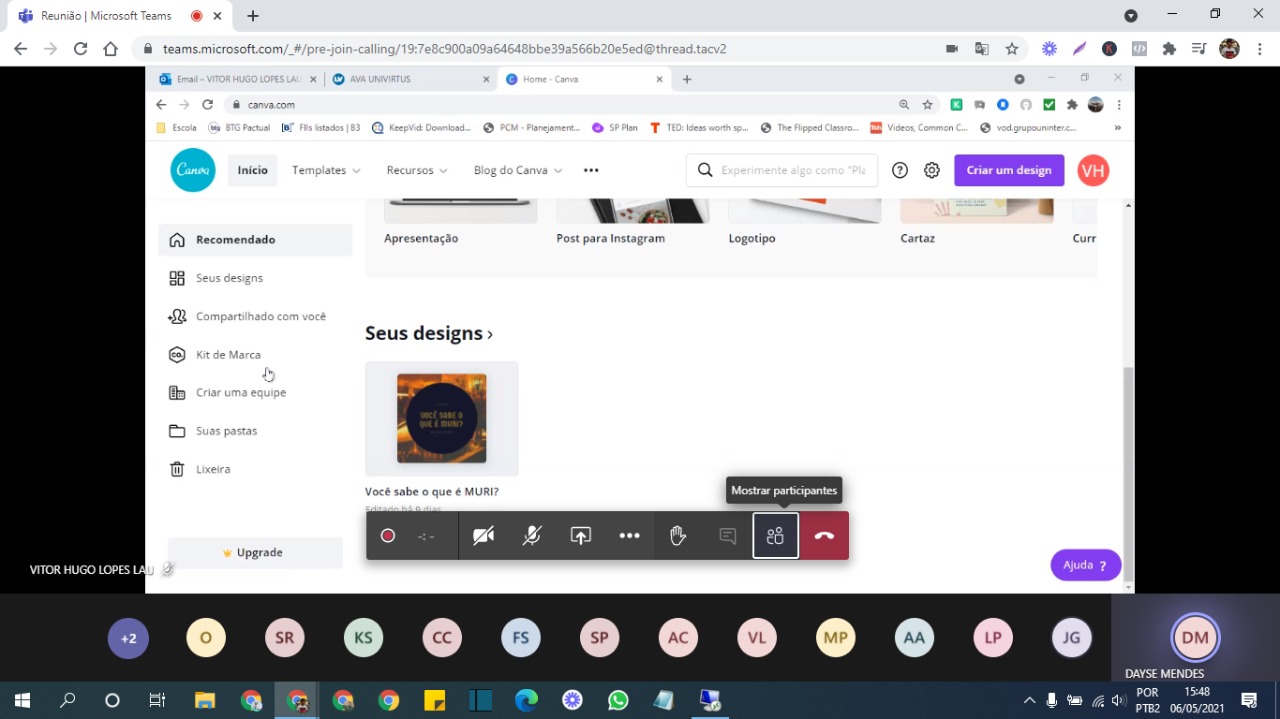Viewport: 1280px width, 719px height.
Task: Select the DM Dayse Mendes participant avatar
Action: [1195, 638]
